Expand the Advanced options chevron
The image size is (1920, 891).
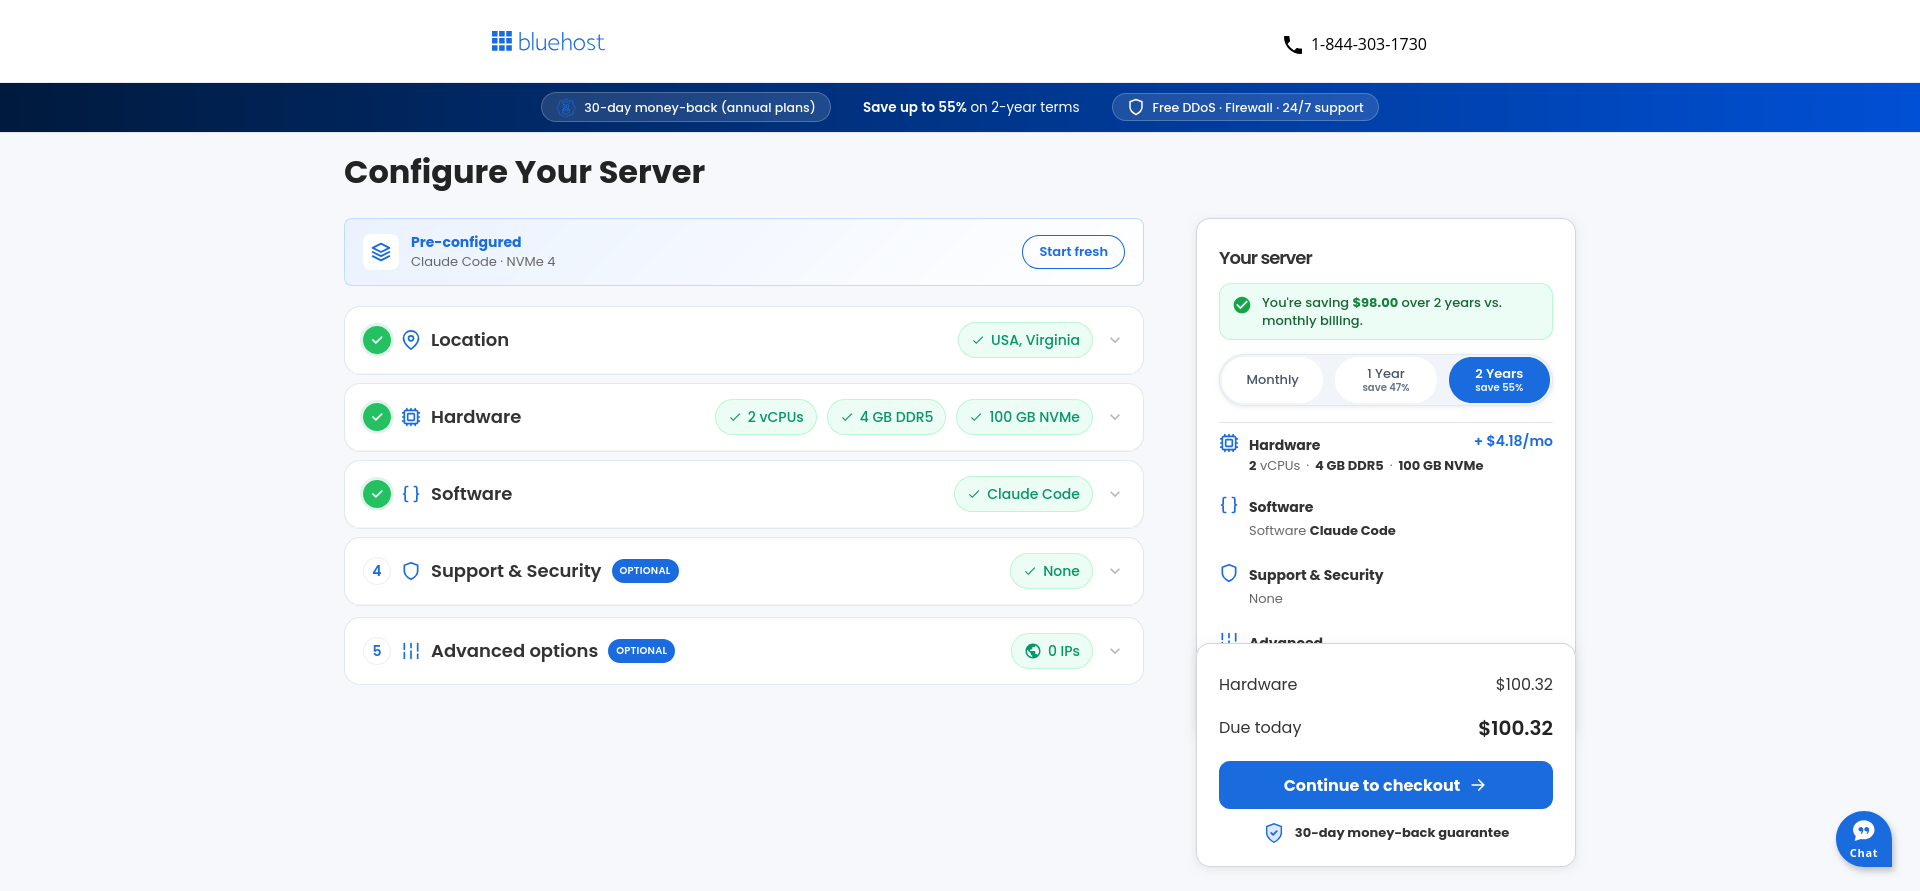tap(1115, 651)
